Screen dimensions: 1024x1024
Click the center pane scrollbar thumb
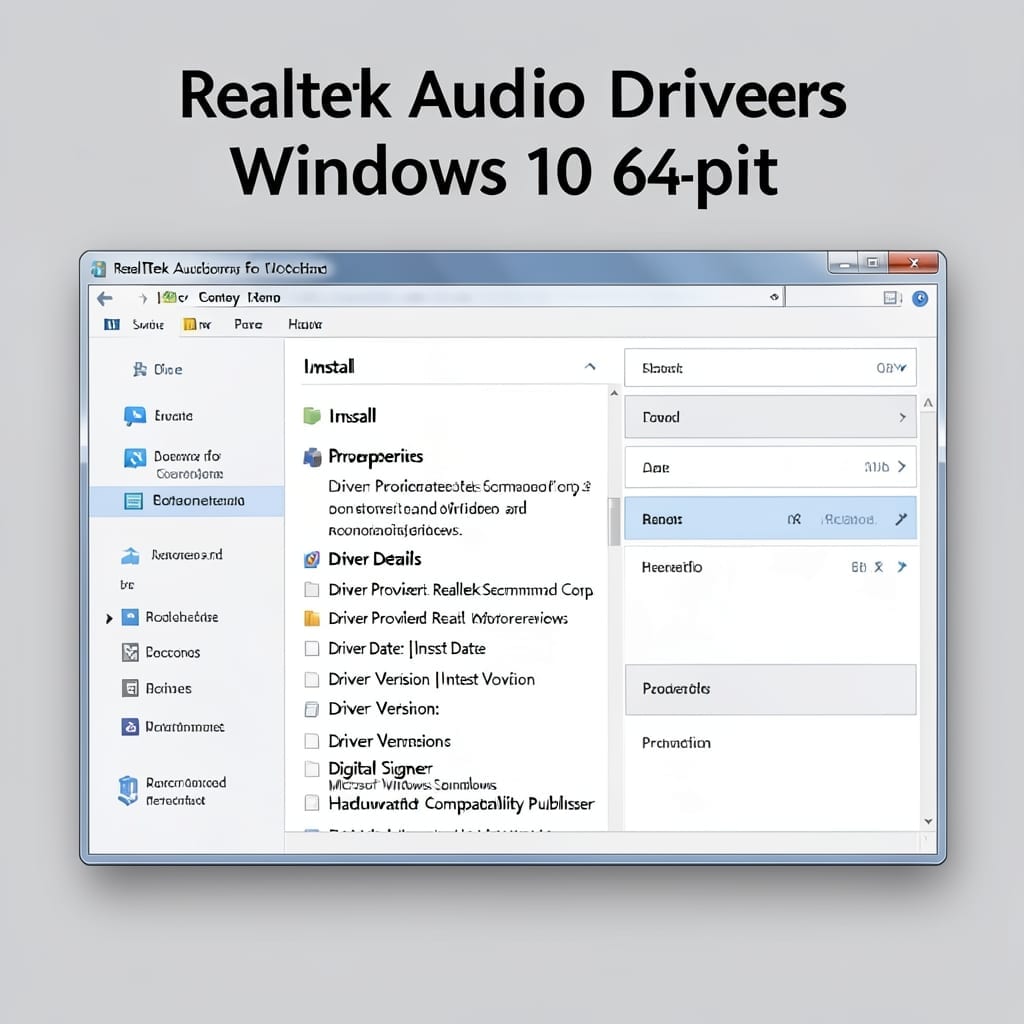pos(614,522)
